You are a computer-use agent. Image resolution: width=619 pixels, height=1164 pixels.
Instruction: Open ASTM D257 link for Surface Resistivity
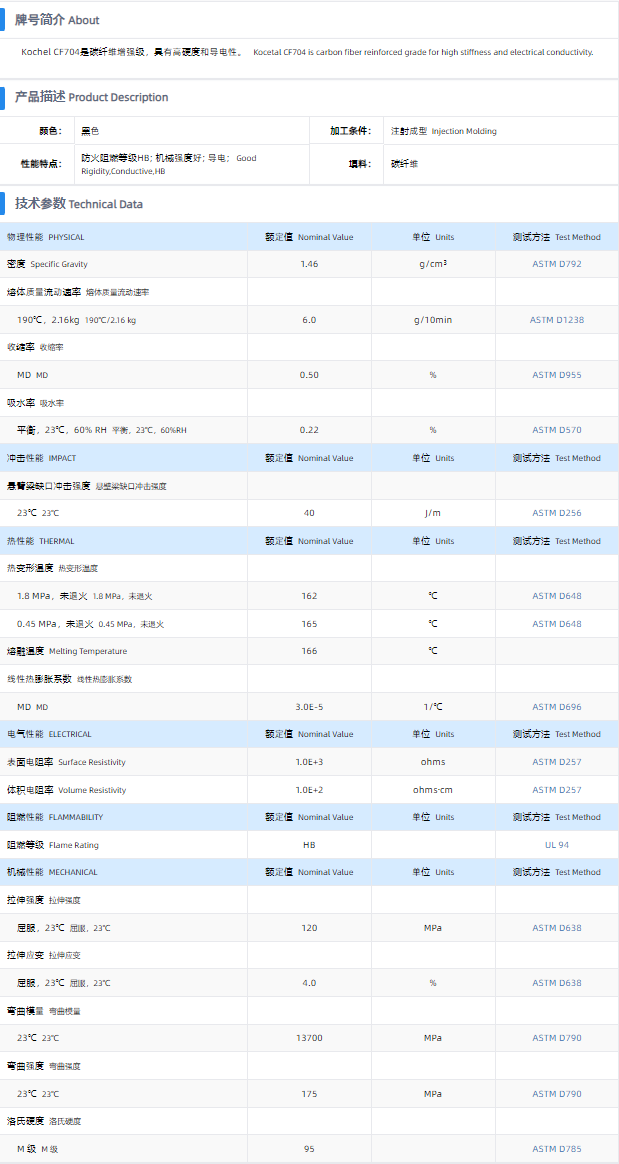coord(556,762)
